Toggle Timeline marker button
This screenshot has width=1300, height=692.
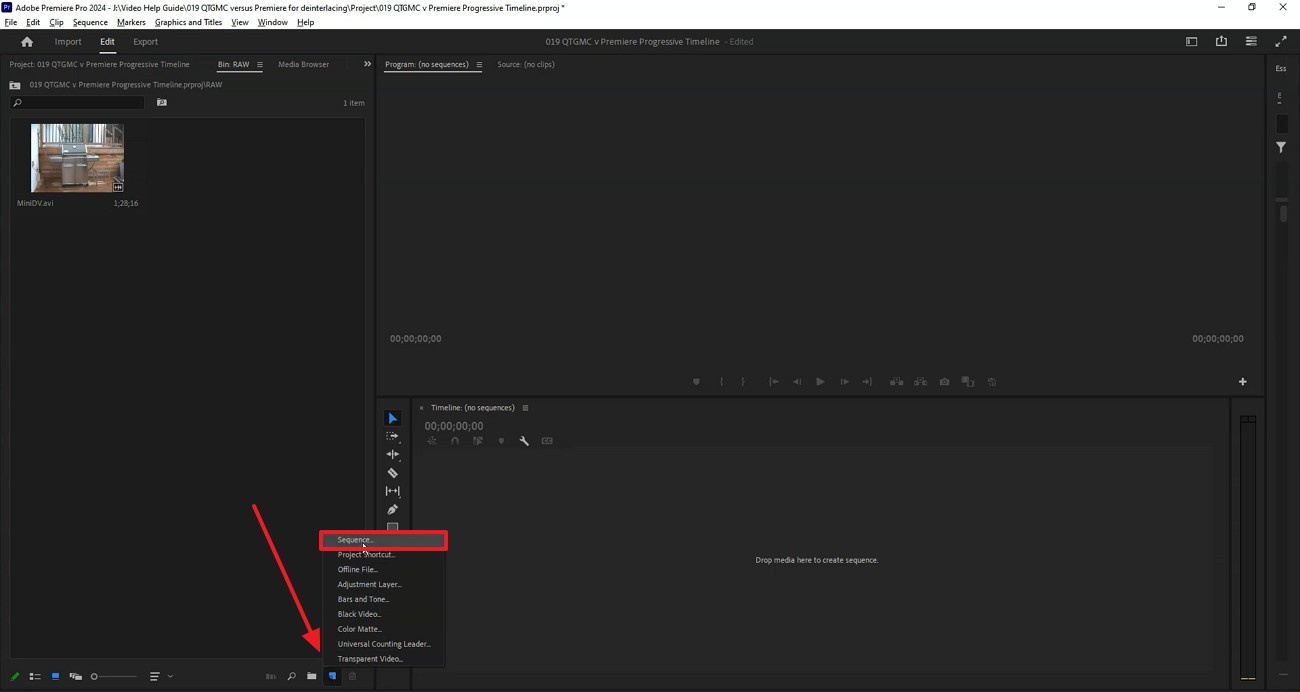(501, 441)
